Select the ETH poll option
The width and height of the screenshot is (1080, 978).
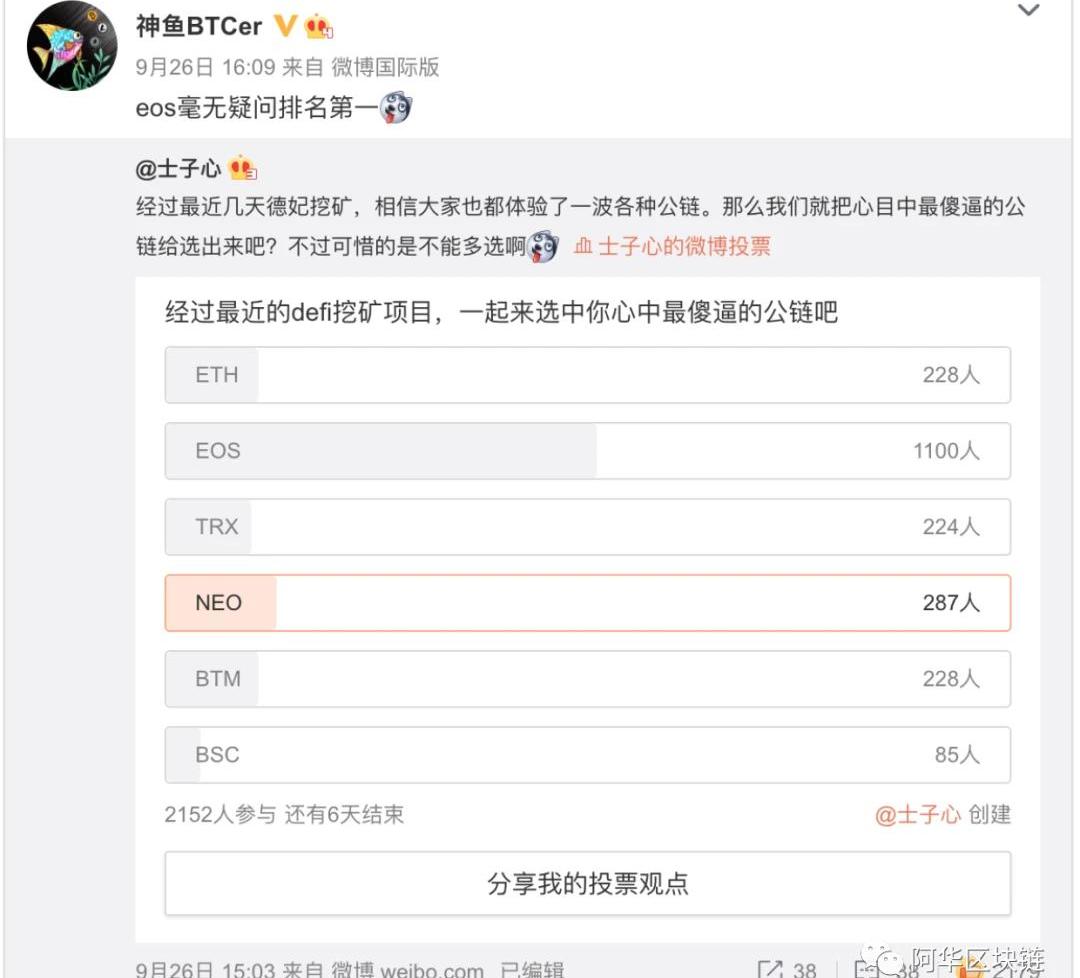click(x=587, y=375)
